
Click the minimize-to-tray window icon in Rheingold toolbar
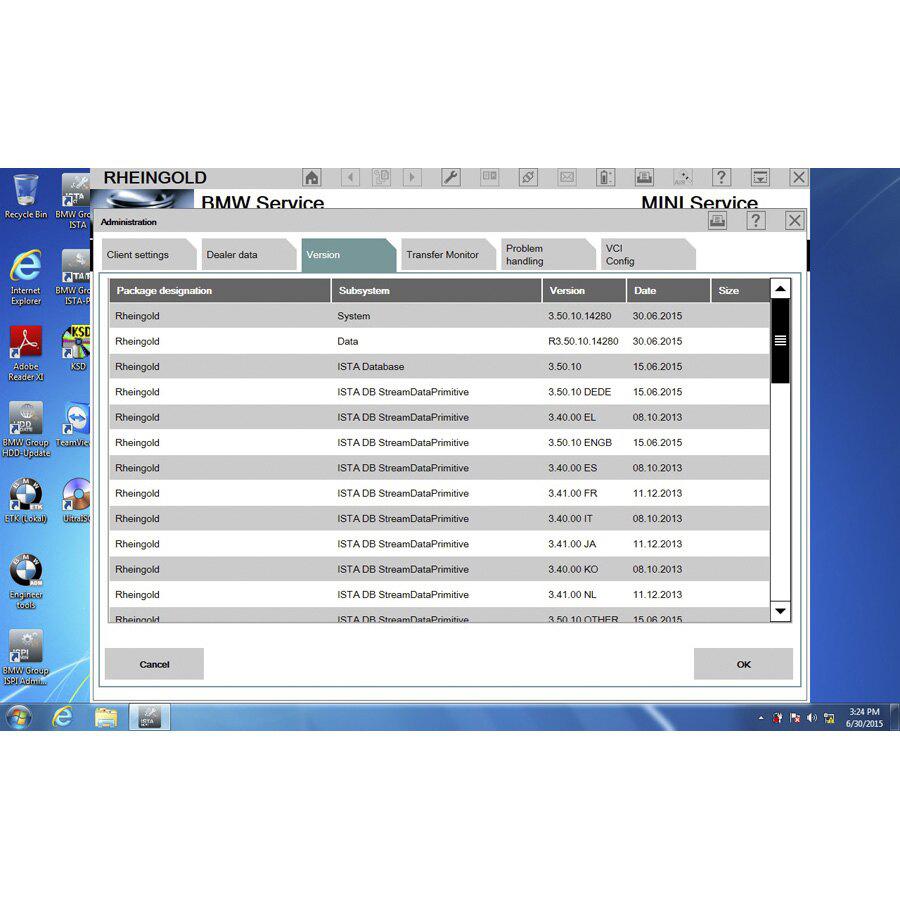point(760,177)
